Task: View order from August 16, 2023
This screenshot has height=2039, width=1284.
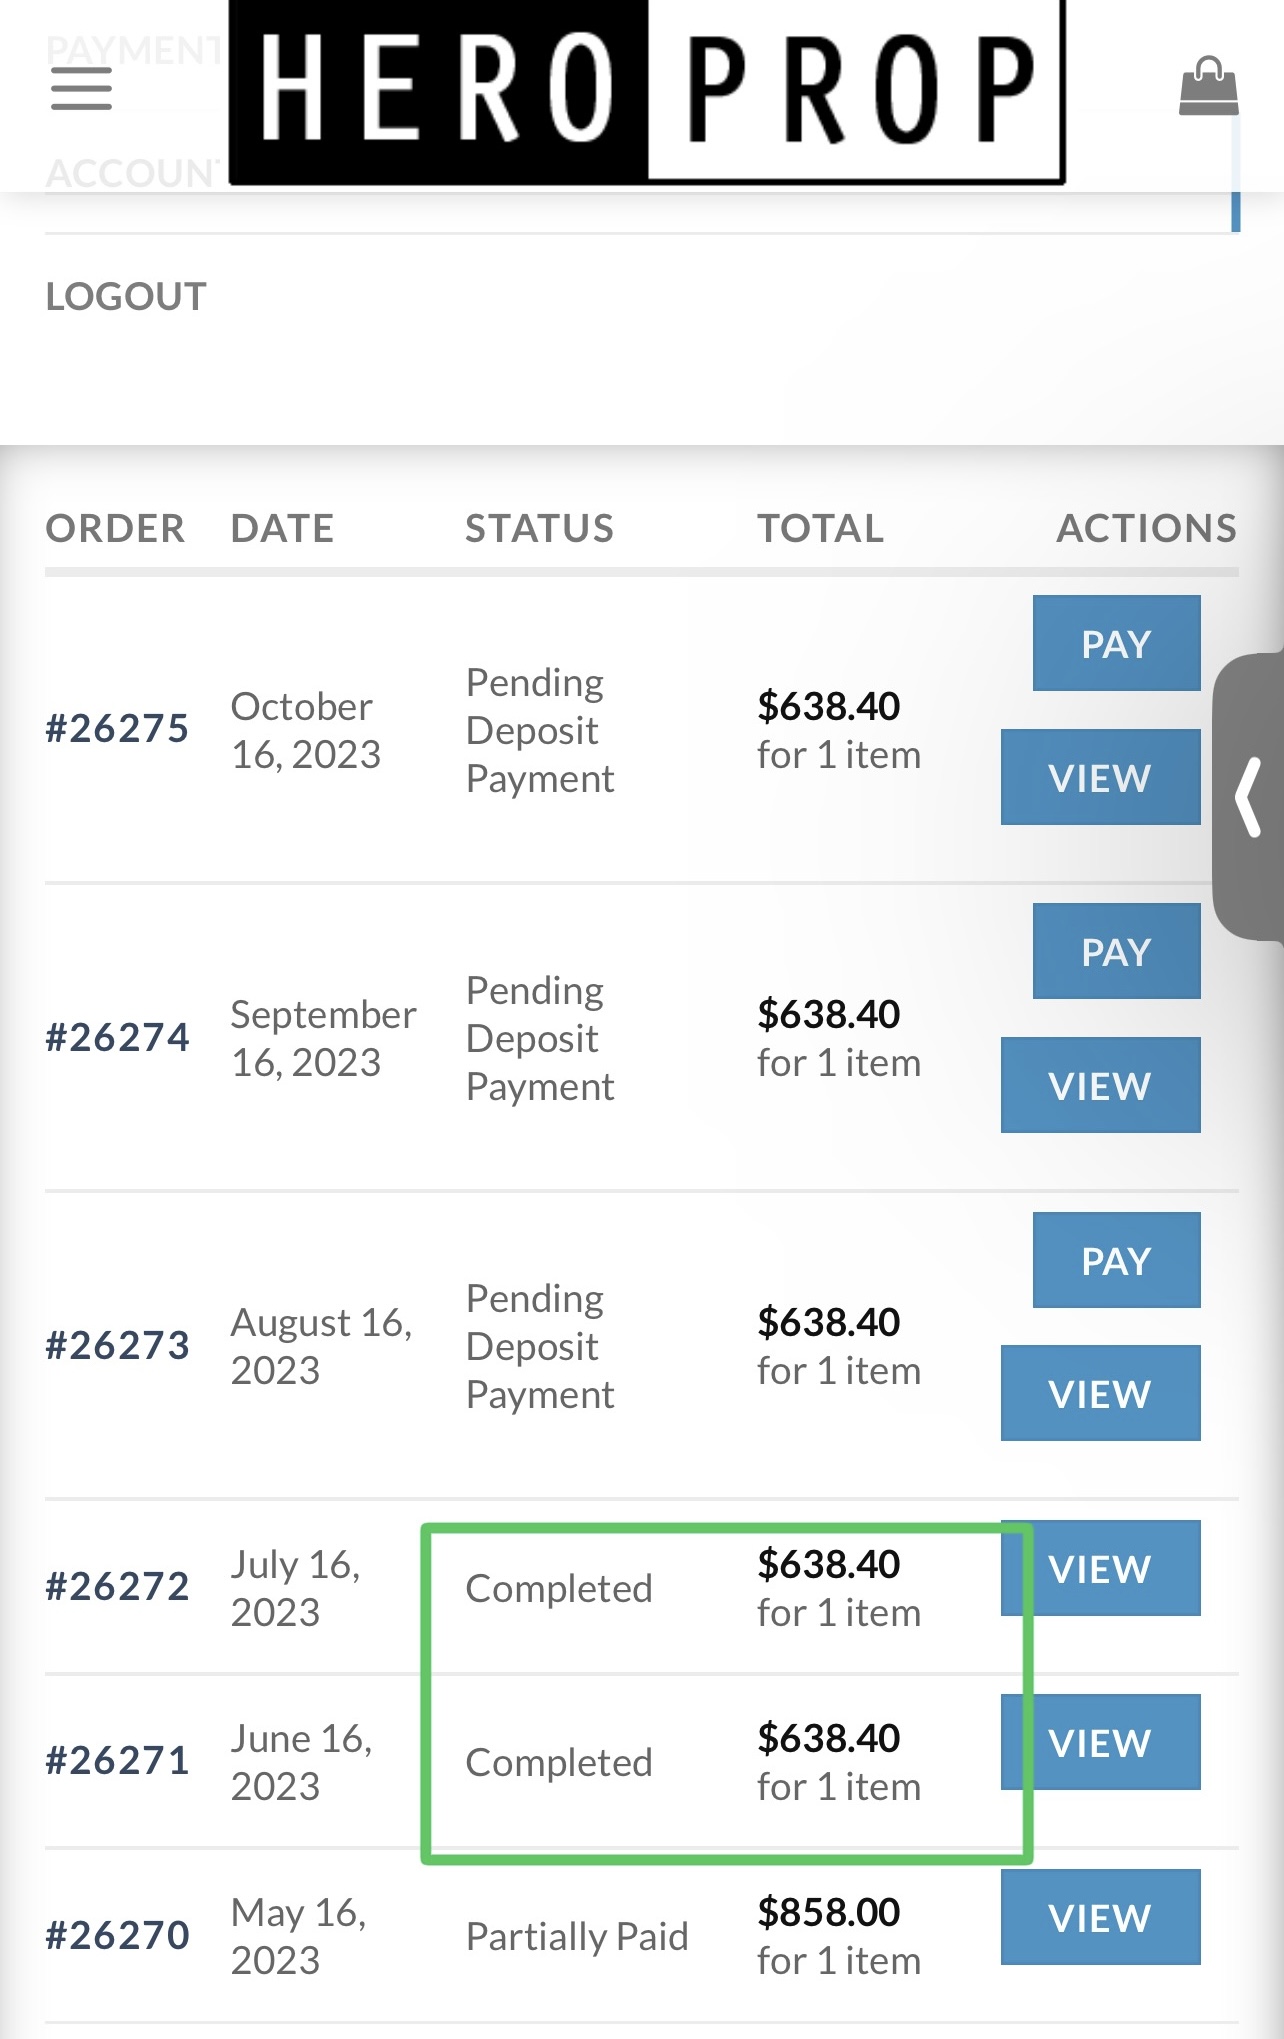Action: coord(1100,1393)
